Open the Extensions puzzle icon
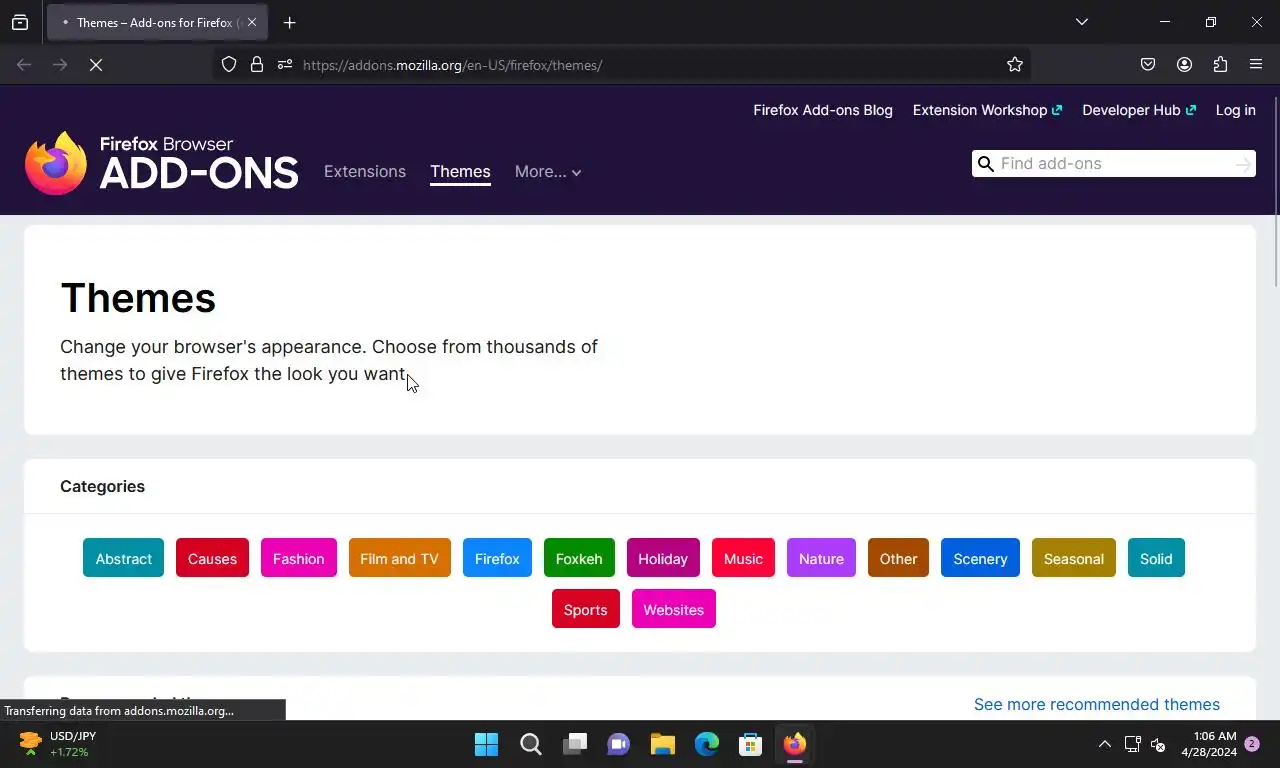 coord(1220,65)
